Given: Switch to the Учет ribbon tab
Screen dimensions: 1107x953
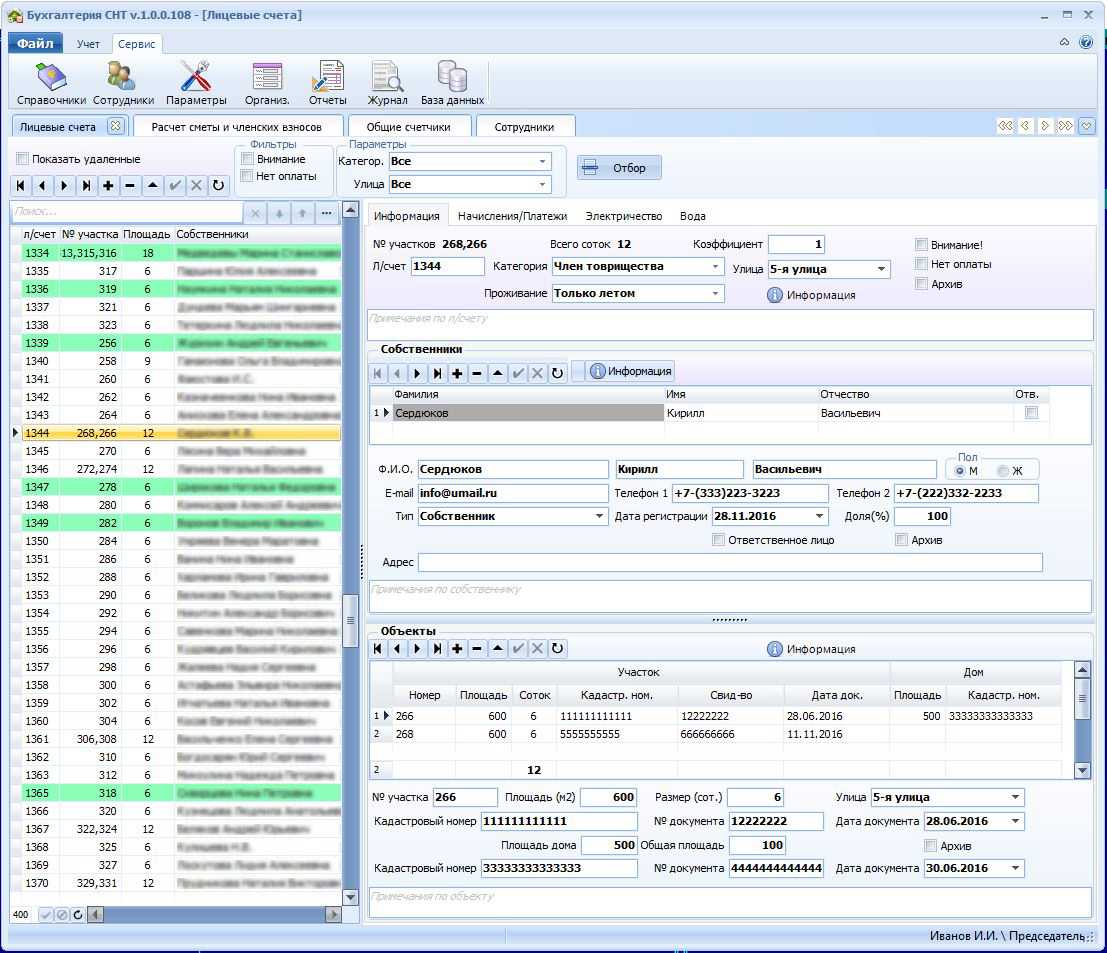Looking at the screenshot, I should [88, 44].
